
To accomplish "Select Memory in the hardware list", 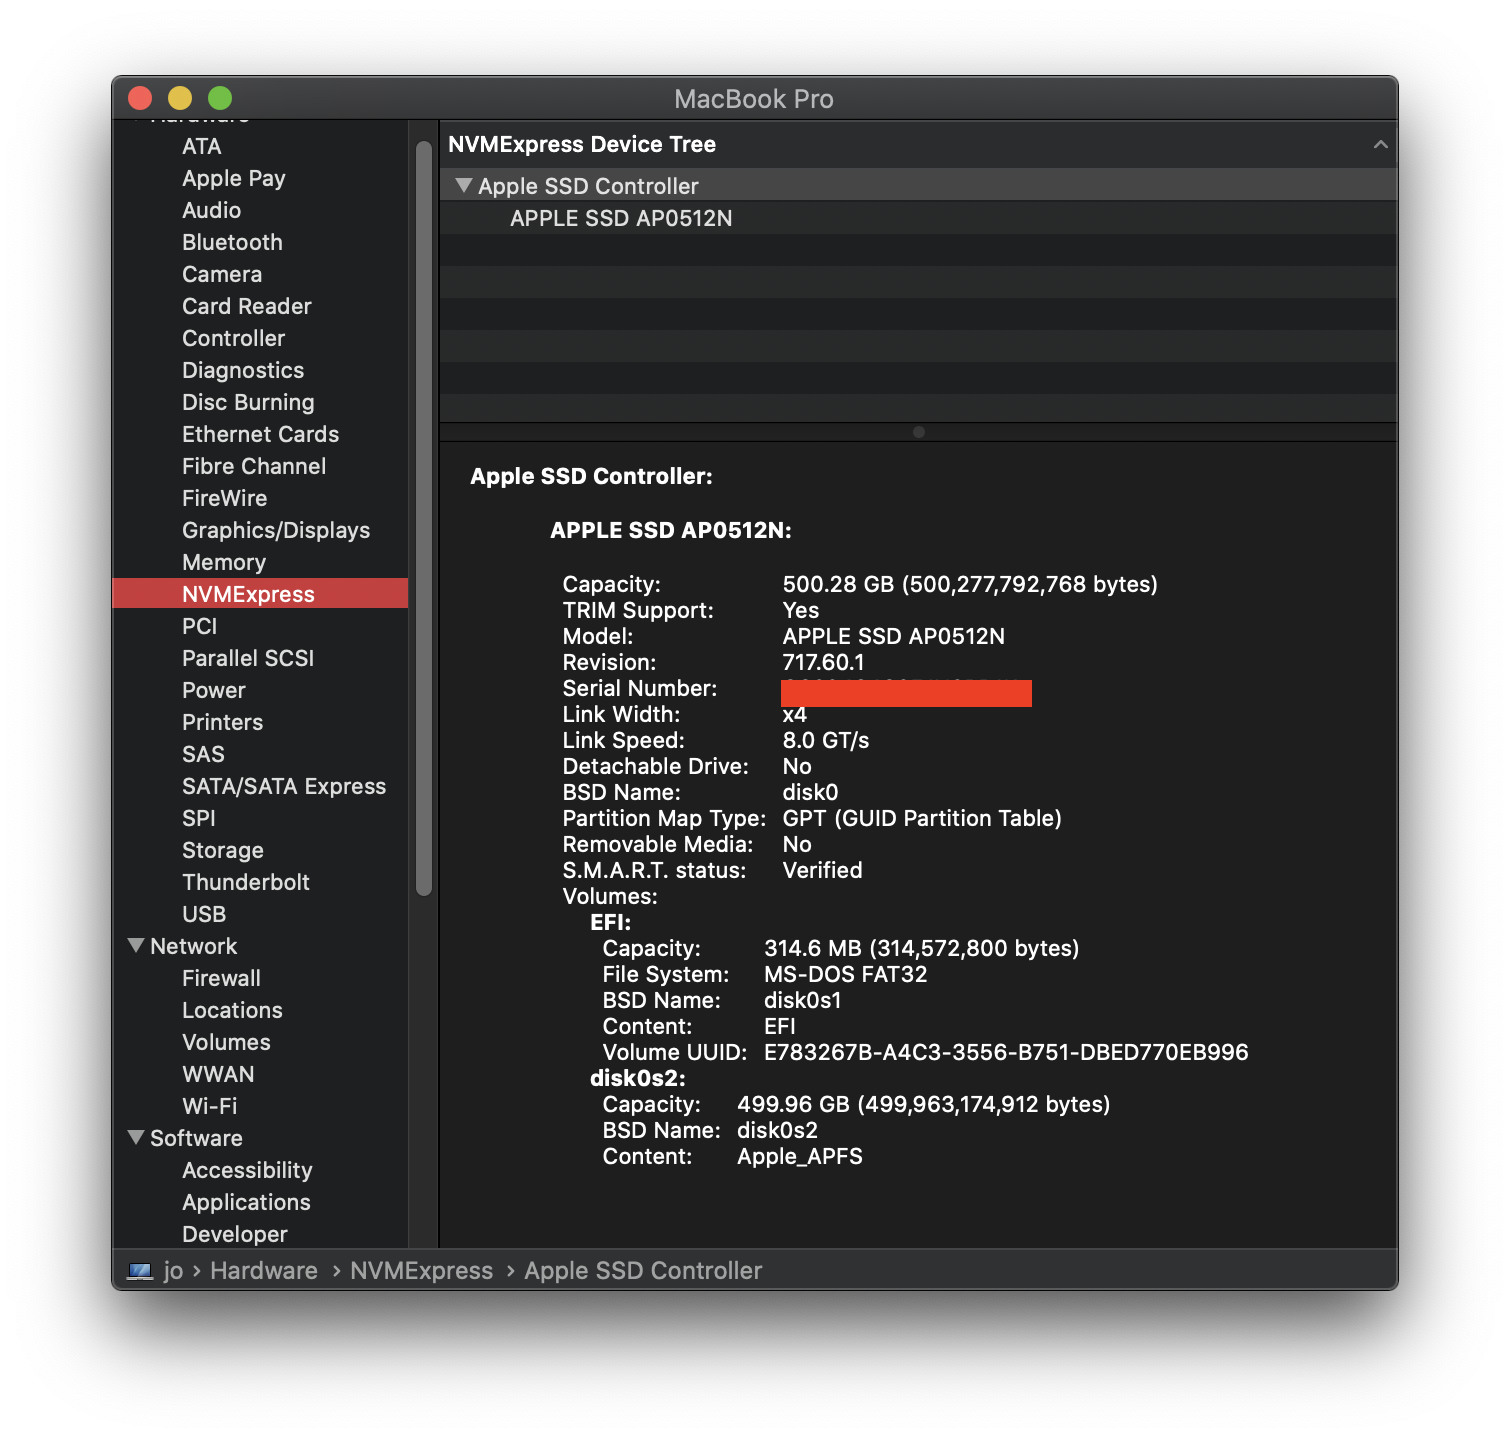I will point(224,562).
